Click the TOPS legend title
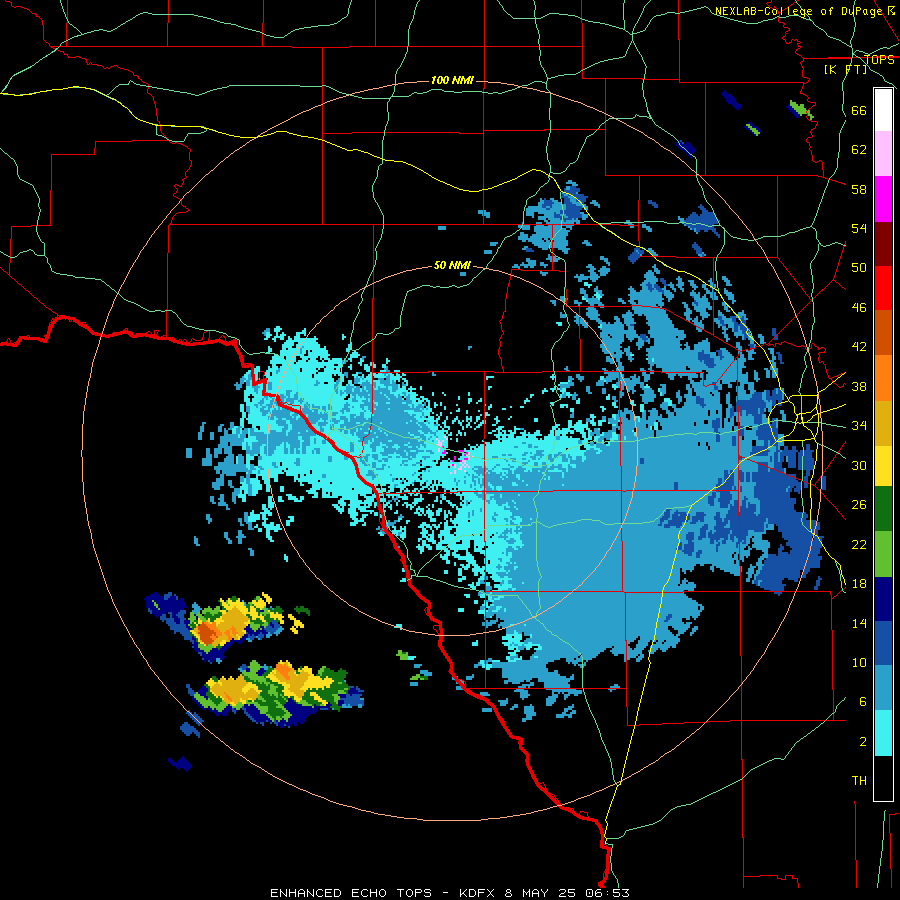The width and height of the screenshot is (900, 900). point(879,60)
